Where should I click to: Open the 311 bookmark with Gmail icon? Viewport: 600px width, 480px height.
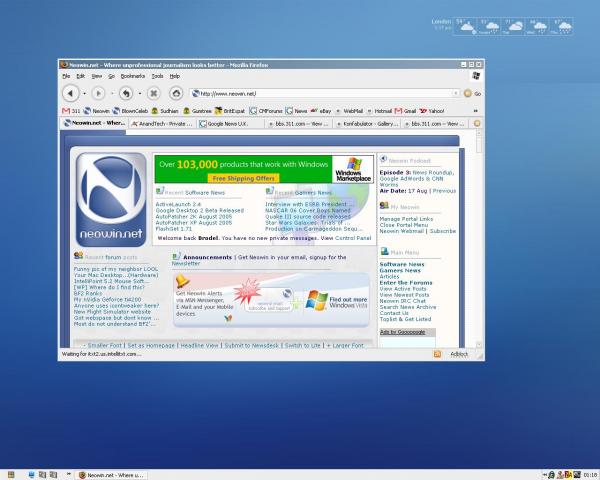pyautogui.click(x=71, y=111)
